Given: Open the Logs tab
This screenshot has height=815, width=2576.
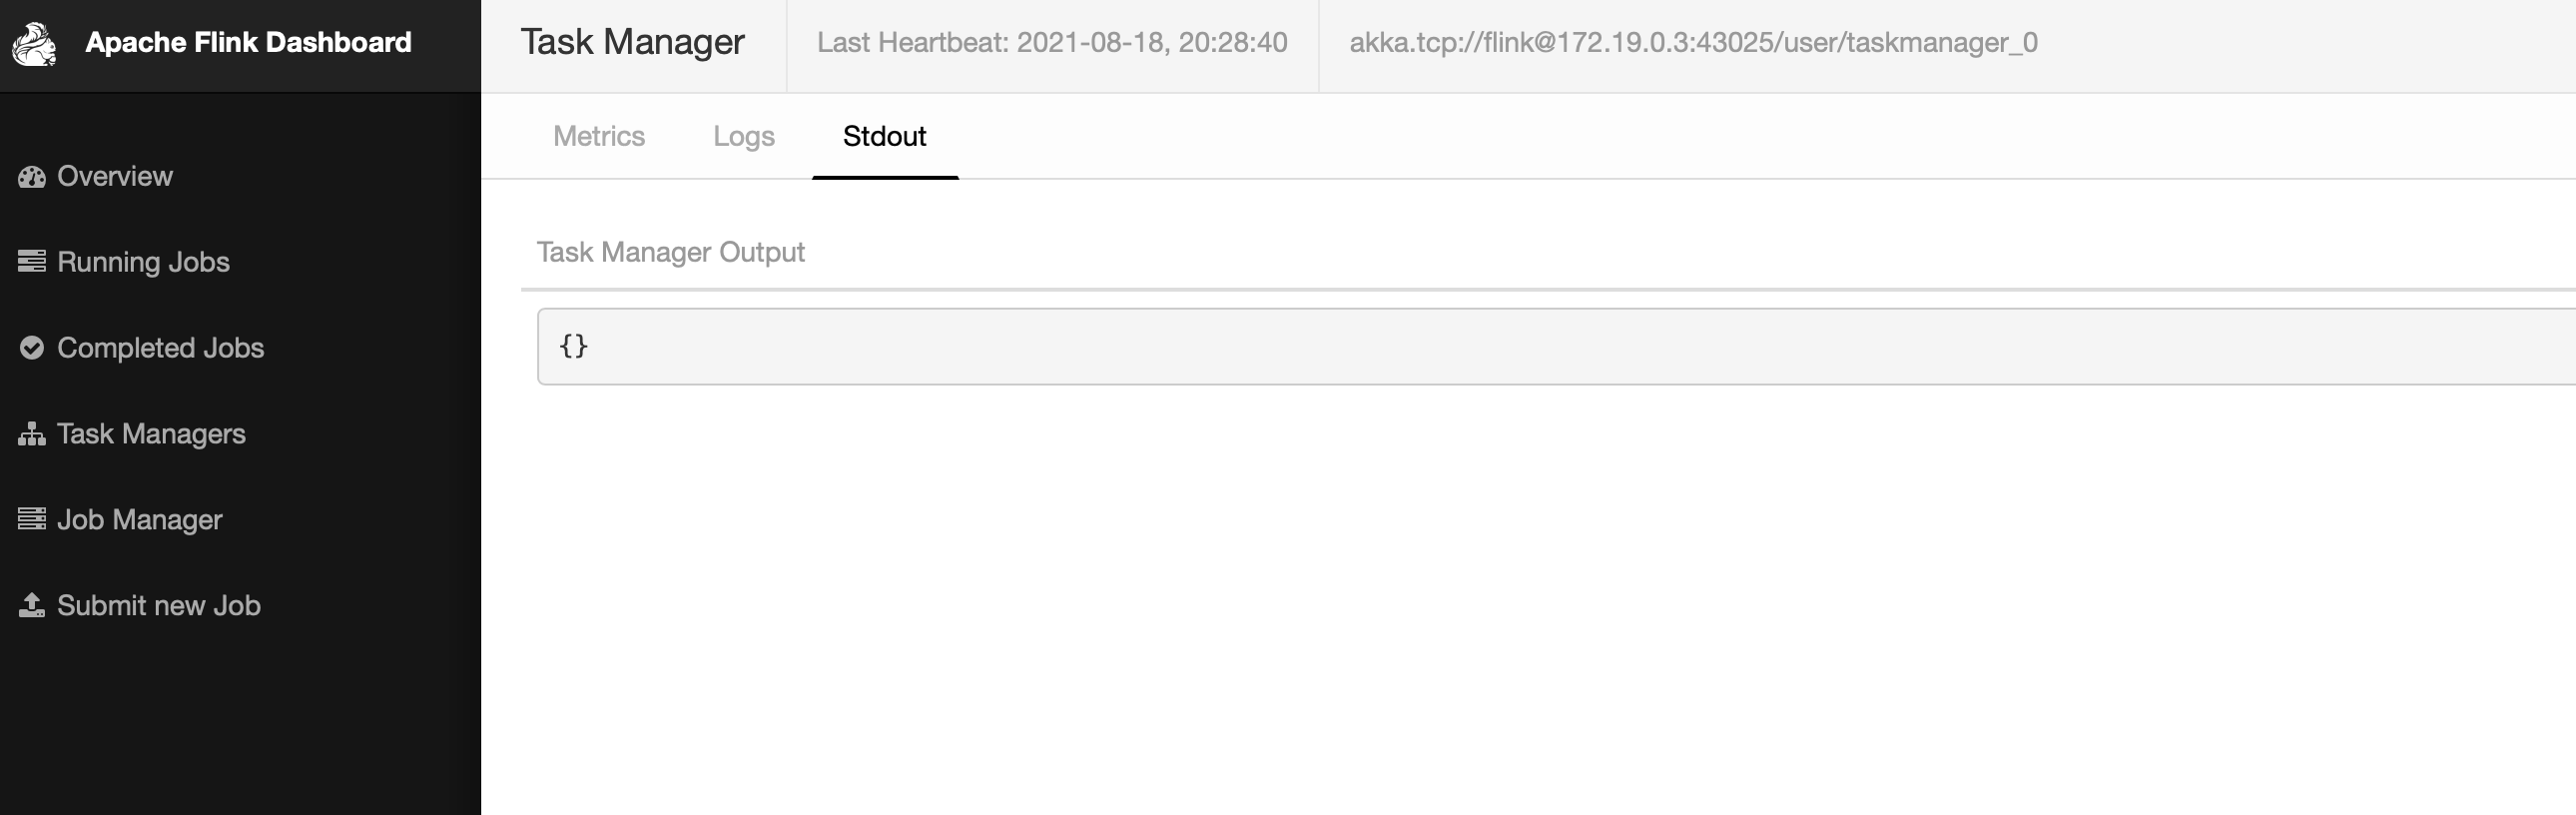Looking at the screenshot, I should tap(743, 136).
